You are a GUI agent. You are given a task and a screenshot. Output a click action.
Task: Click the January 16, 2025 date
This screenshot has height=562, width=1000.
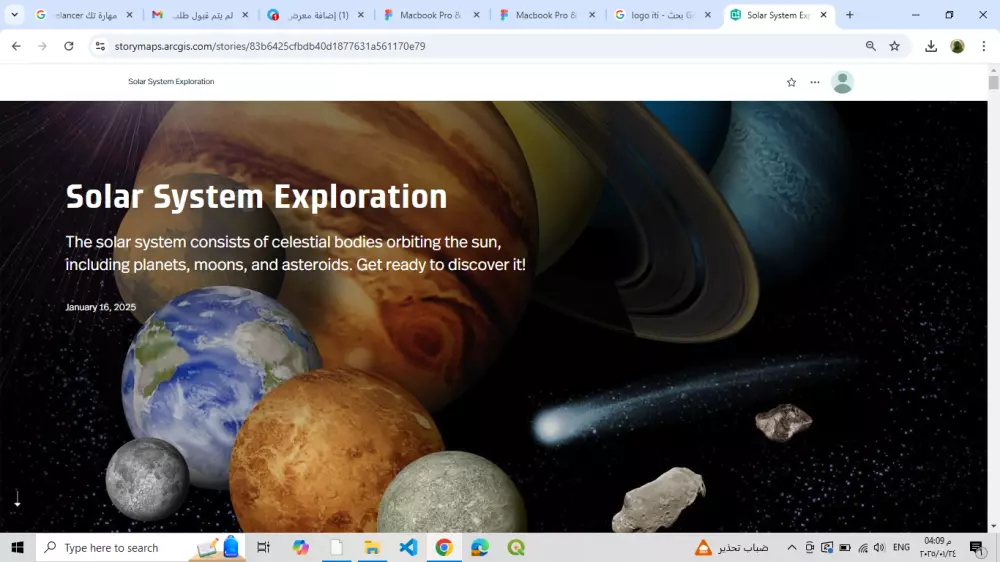pyautogui.click(x=101, y=307)
